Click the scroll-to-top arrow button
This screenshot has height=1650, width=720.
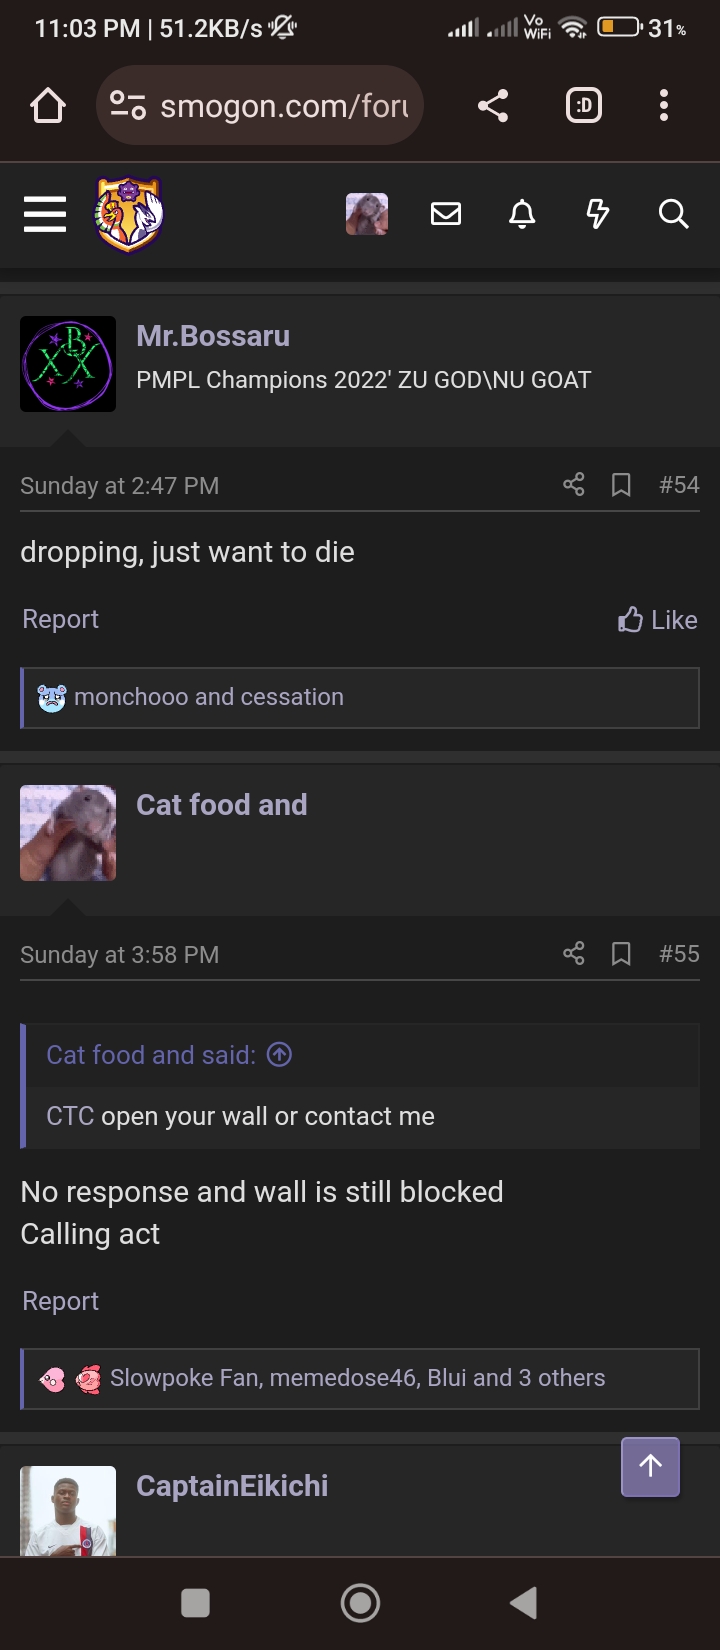pos(651,1467)
